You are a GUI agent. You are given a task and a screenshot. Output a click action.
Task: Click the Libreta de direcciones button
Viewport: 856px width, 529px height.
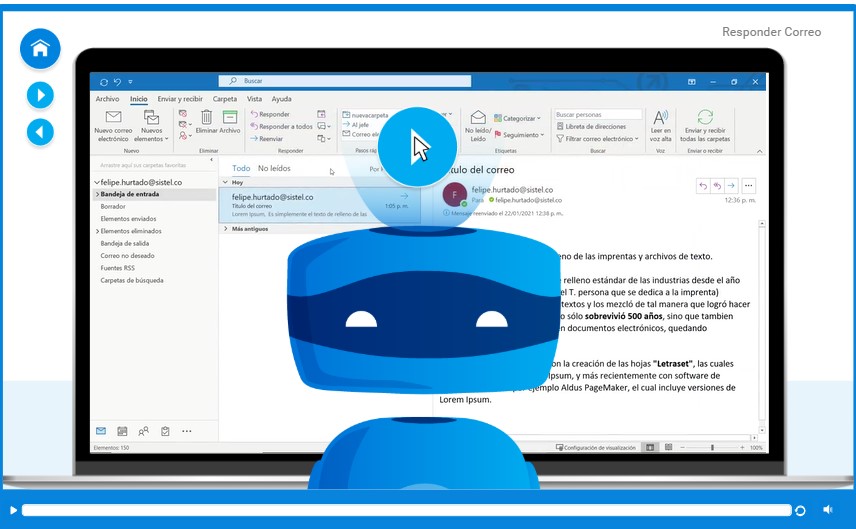(595, 127)
